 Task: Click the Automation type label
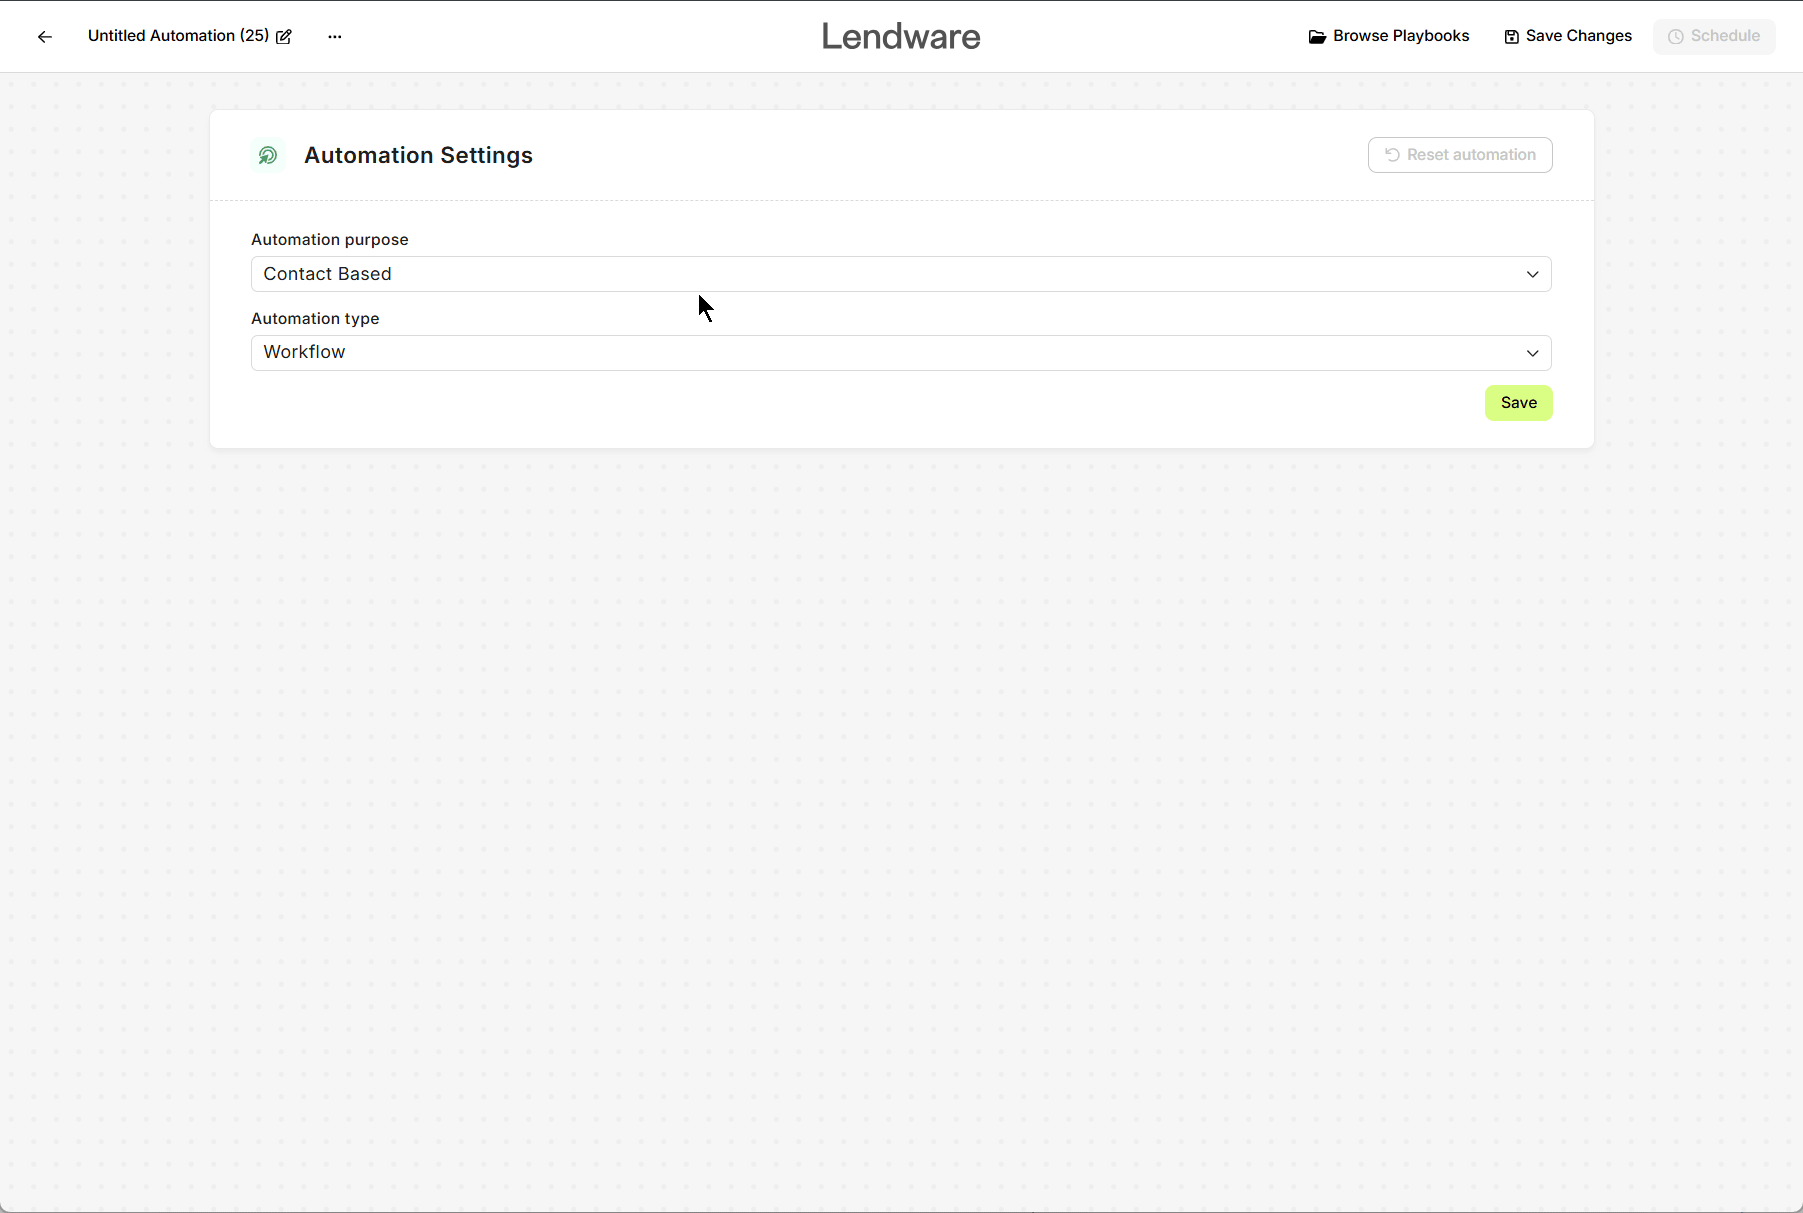tap(315, 319)
